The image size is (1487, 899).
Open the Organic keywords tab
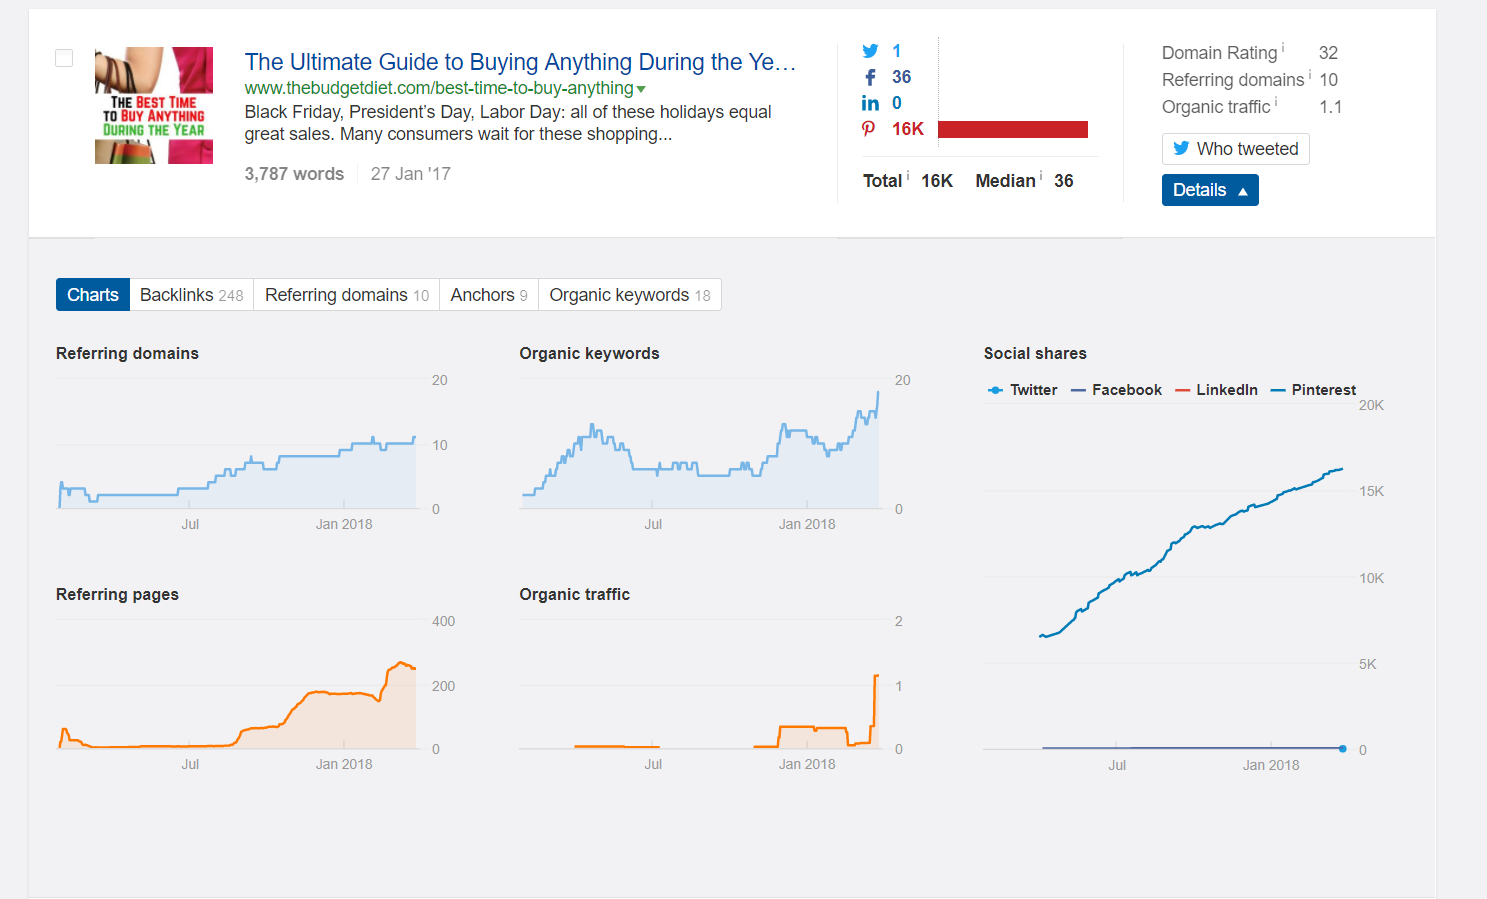629,295
